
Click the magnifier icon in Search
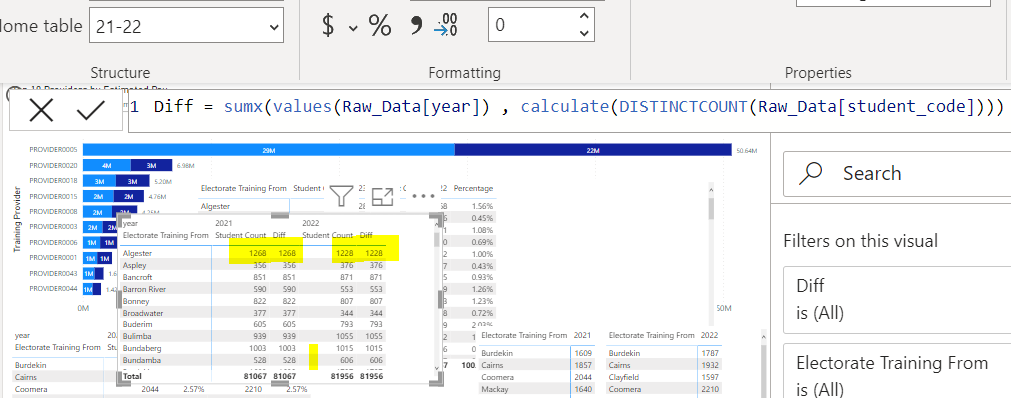[810, 173]
